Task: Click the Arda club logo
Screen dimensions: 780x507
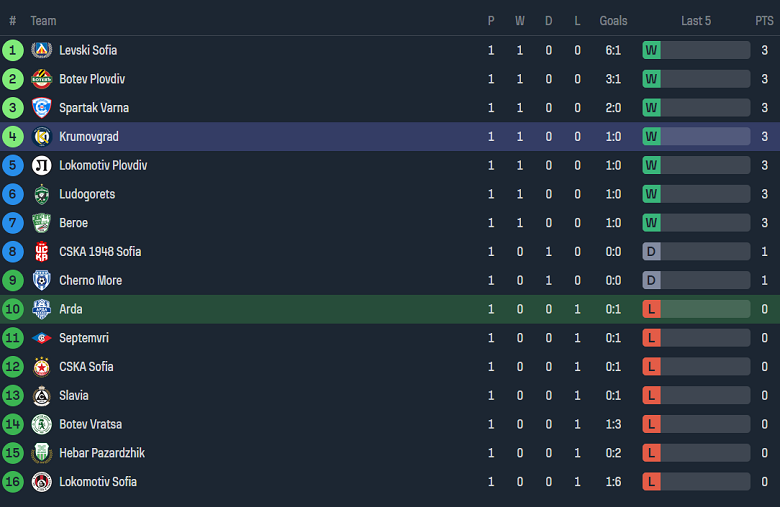Action: coord(41,309)
